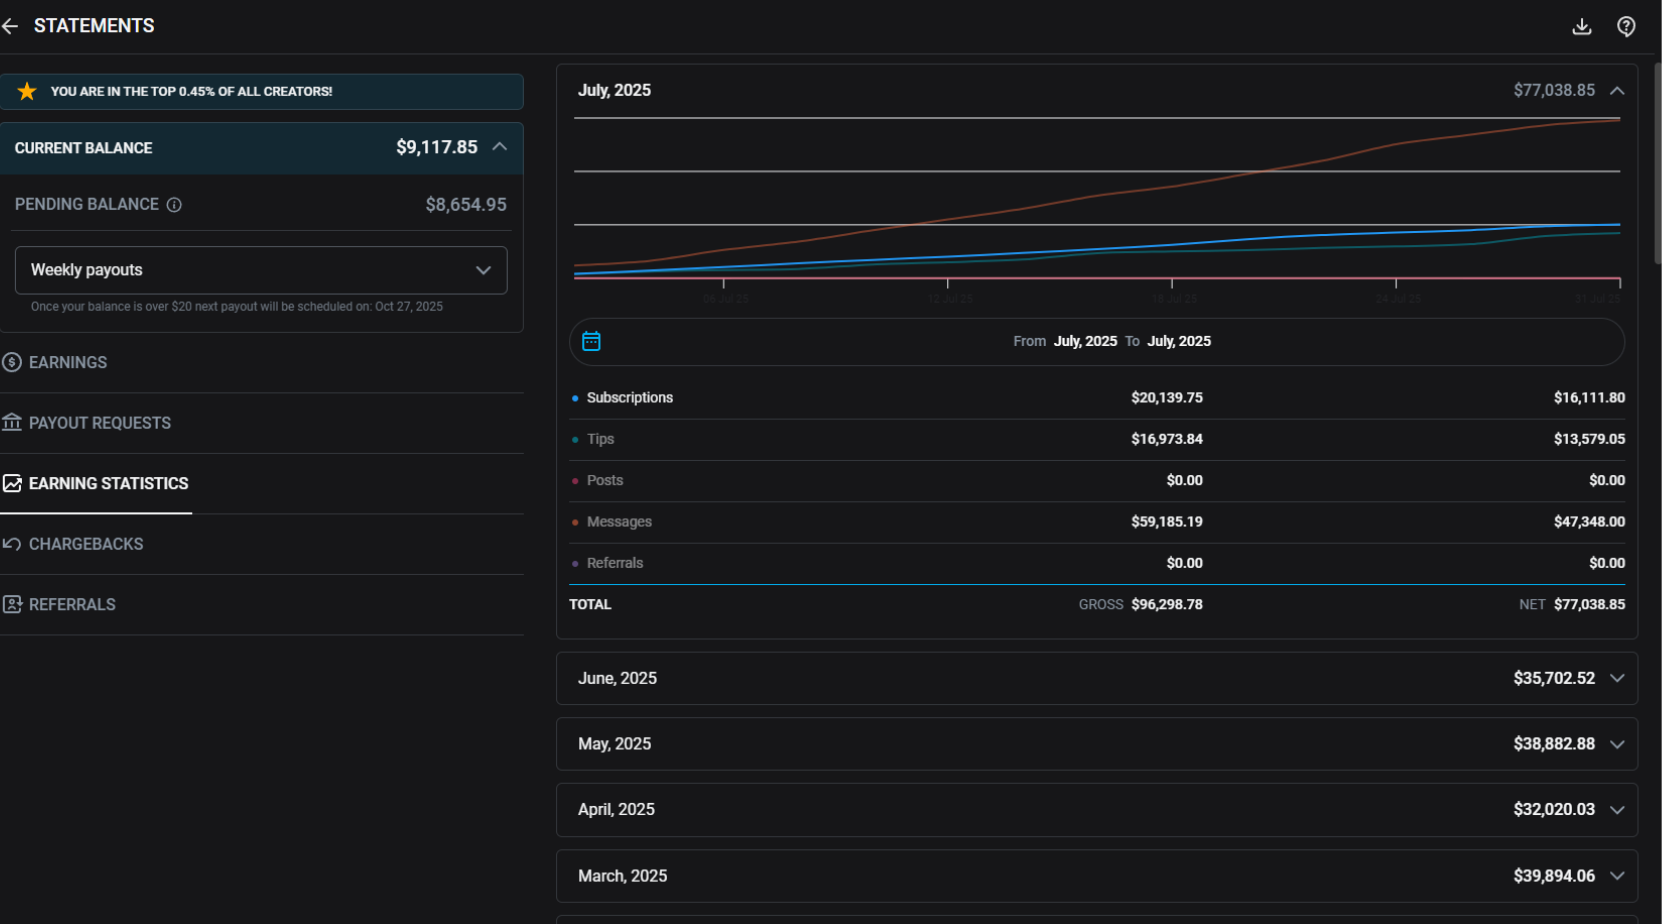Screen dimensions: 1662x924
Task: Click the Payout Requests bank icon
Action: point(12,422)
